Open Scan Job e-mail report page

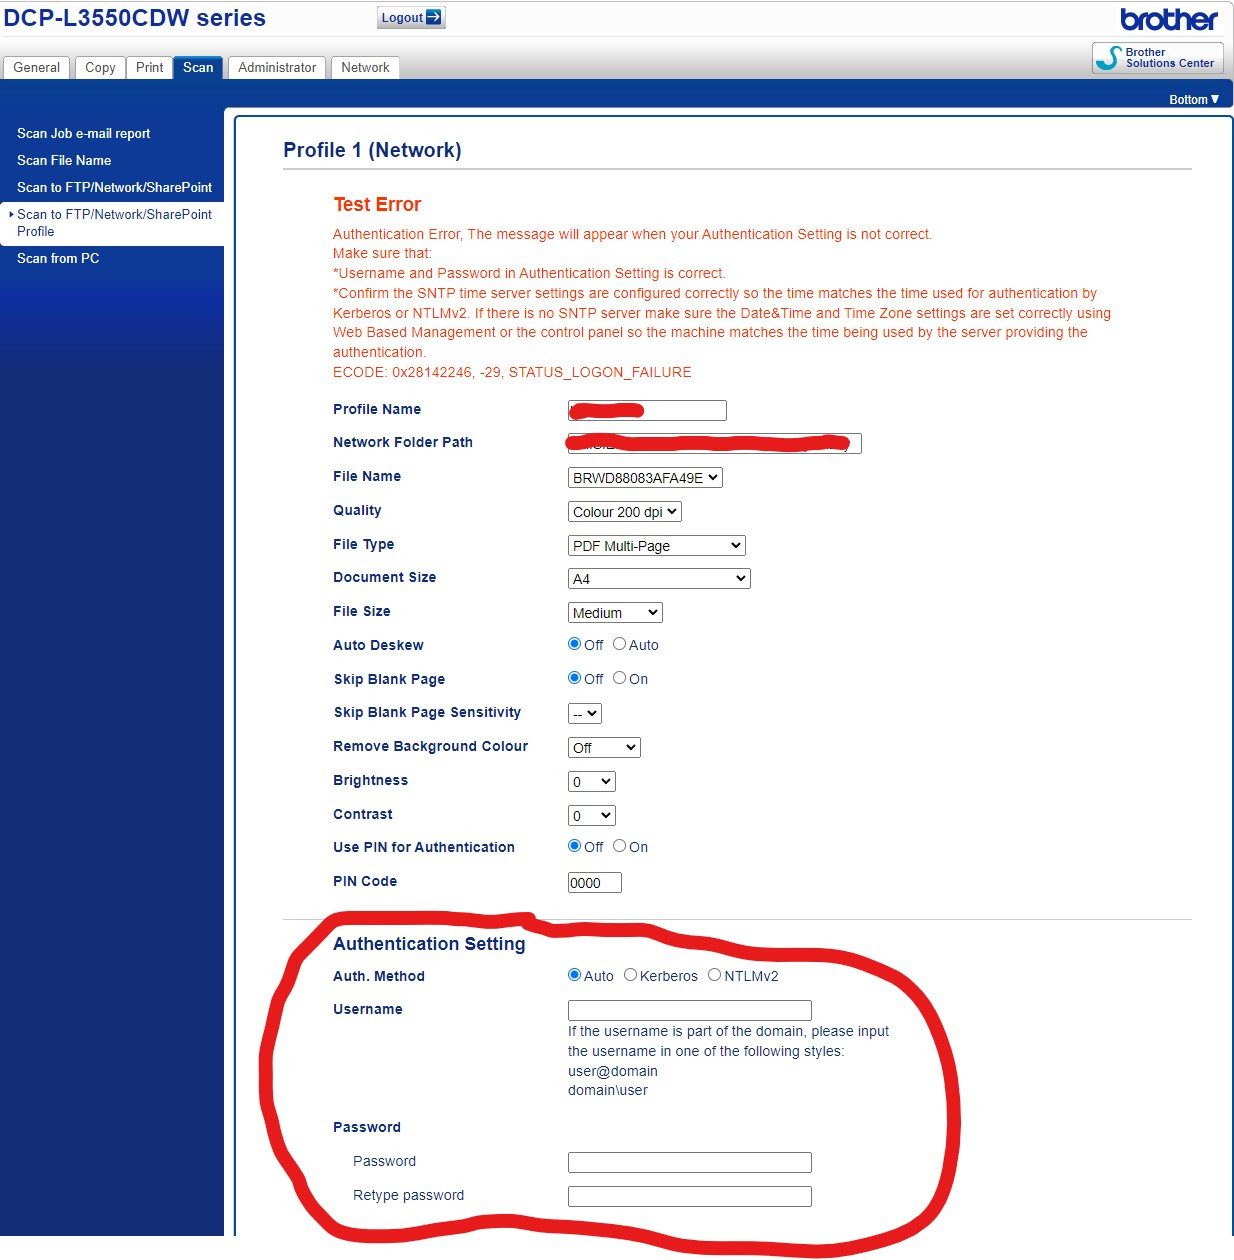tap(84, 133)
